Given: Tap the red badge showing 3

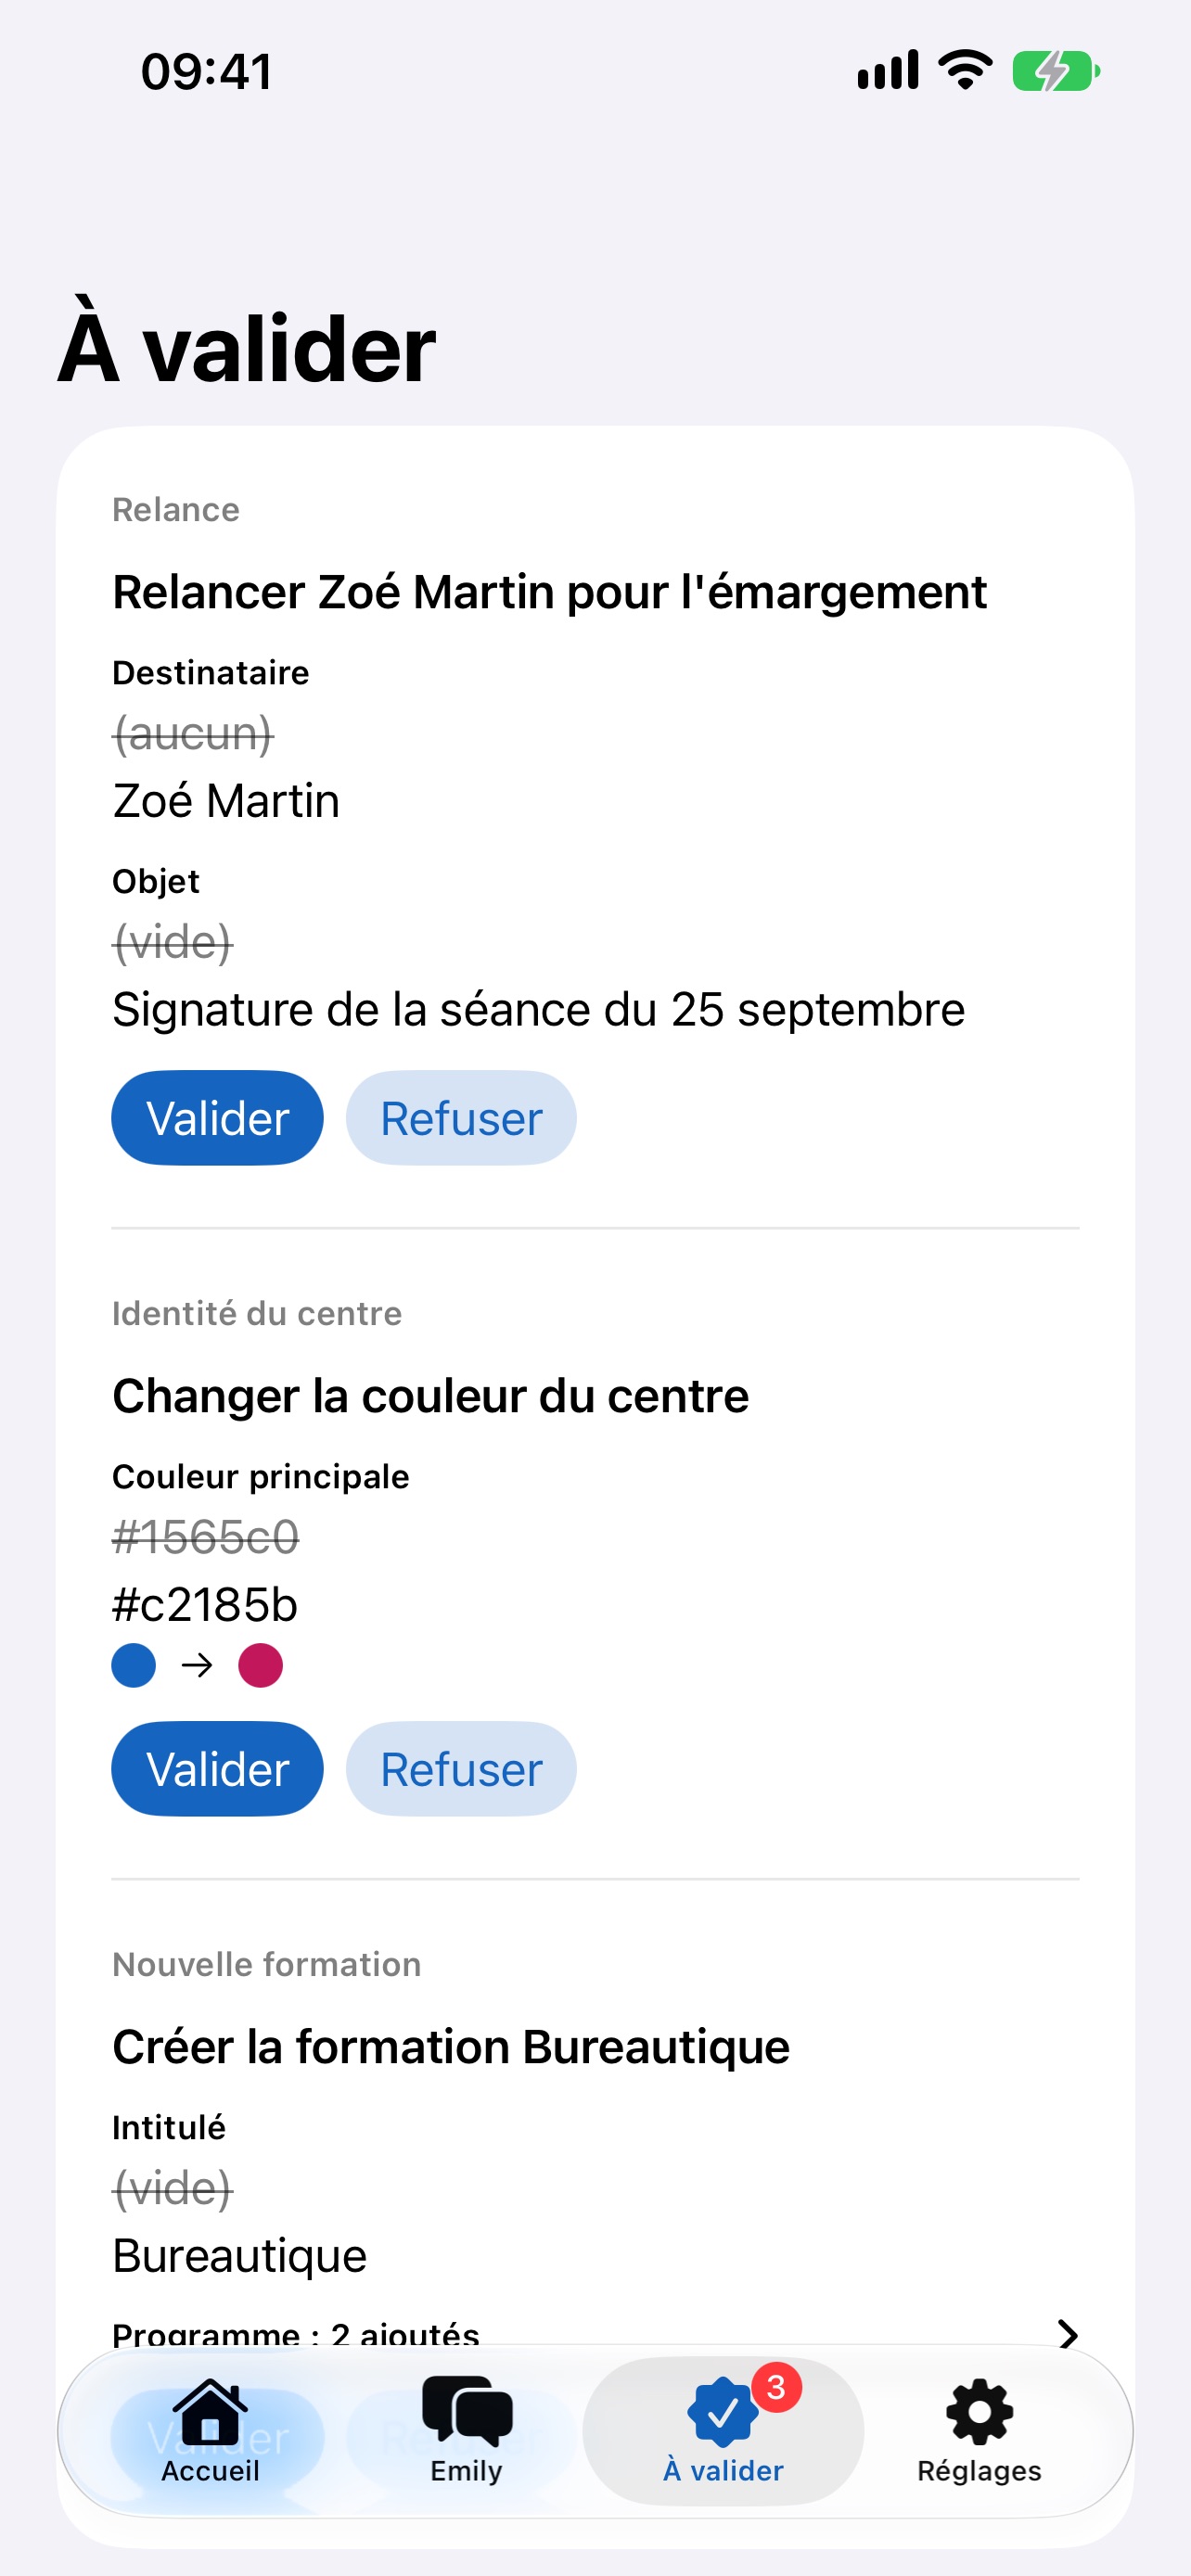Looking at the screenshot, I should [776, 2388].
